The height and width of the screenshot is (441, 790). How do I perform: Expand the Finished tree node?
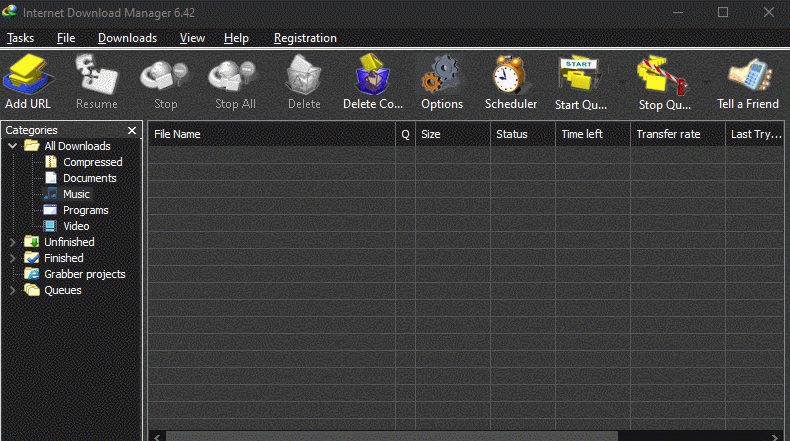click(13, 258)
